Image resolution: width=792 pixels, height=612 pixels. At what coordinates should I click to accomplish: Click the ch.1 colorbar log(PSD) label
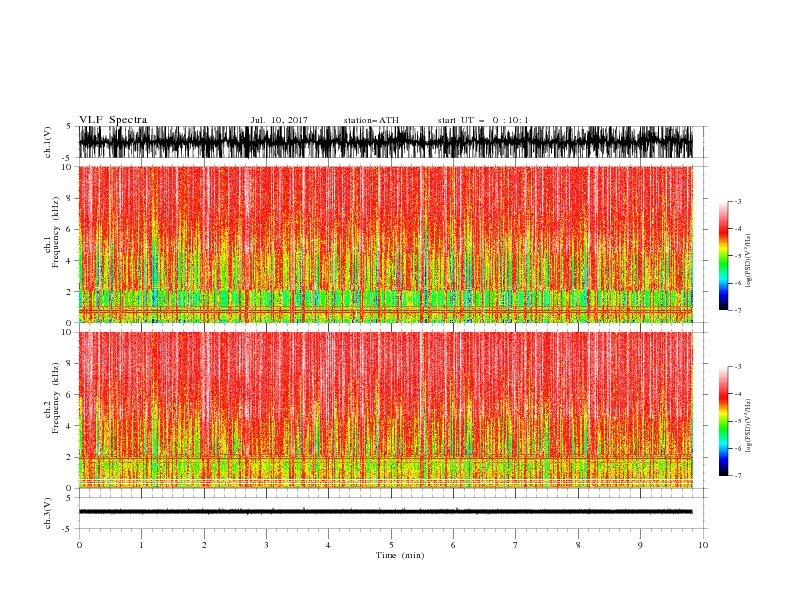tap(749, 261)
